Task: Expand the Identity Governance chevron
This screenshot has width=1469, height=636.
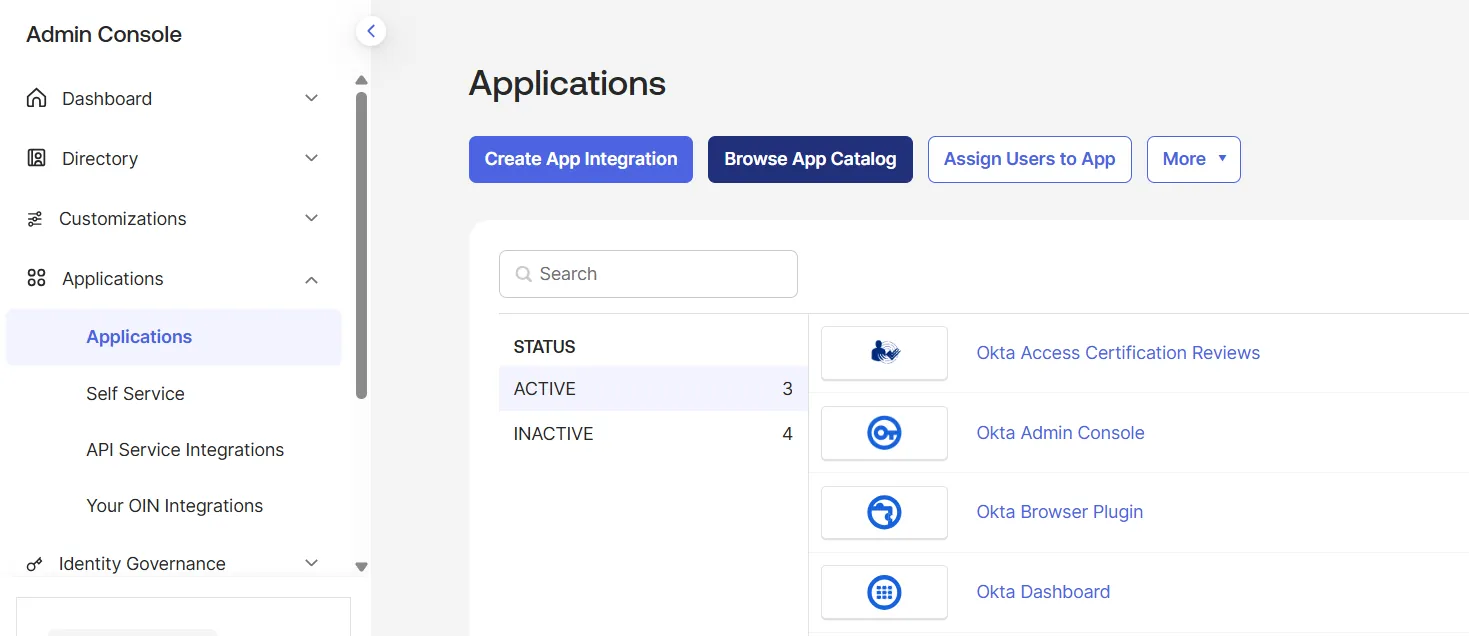Action: [x=311, y=563]
